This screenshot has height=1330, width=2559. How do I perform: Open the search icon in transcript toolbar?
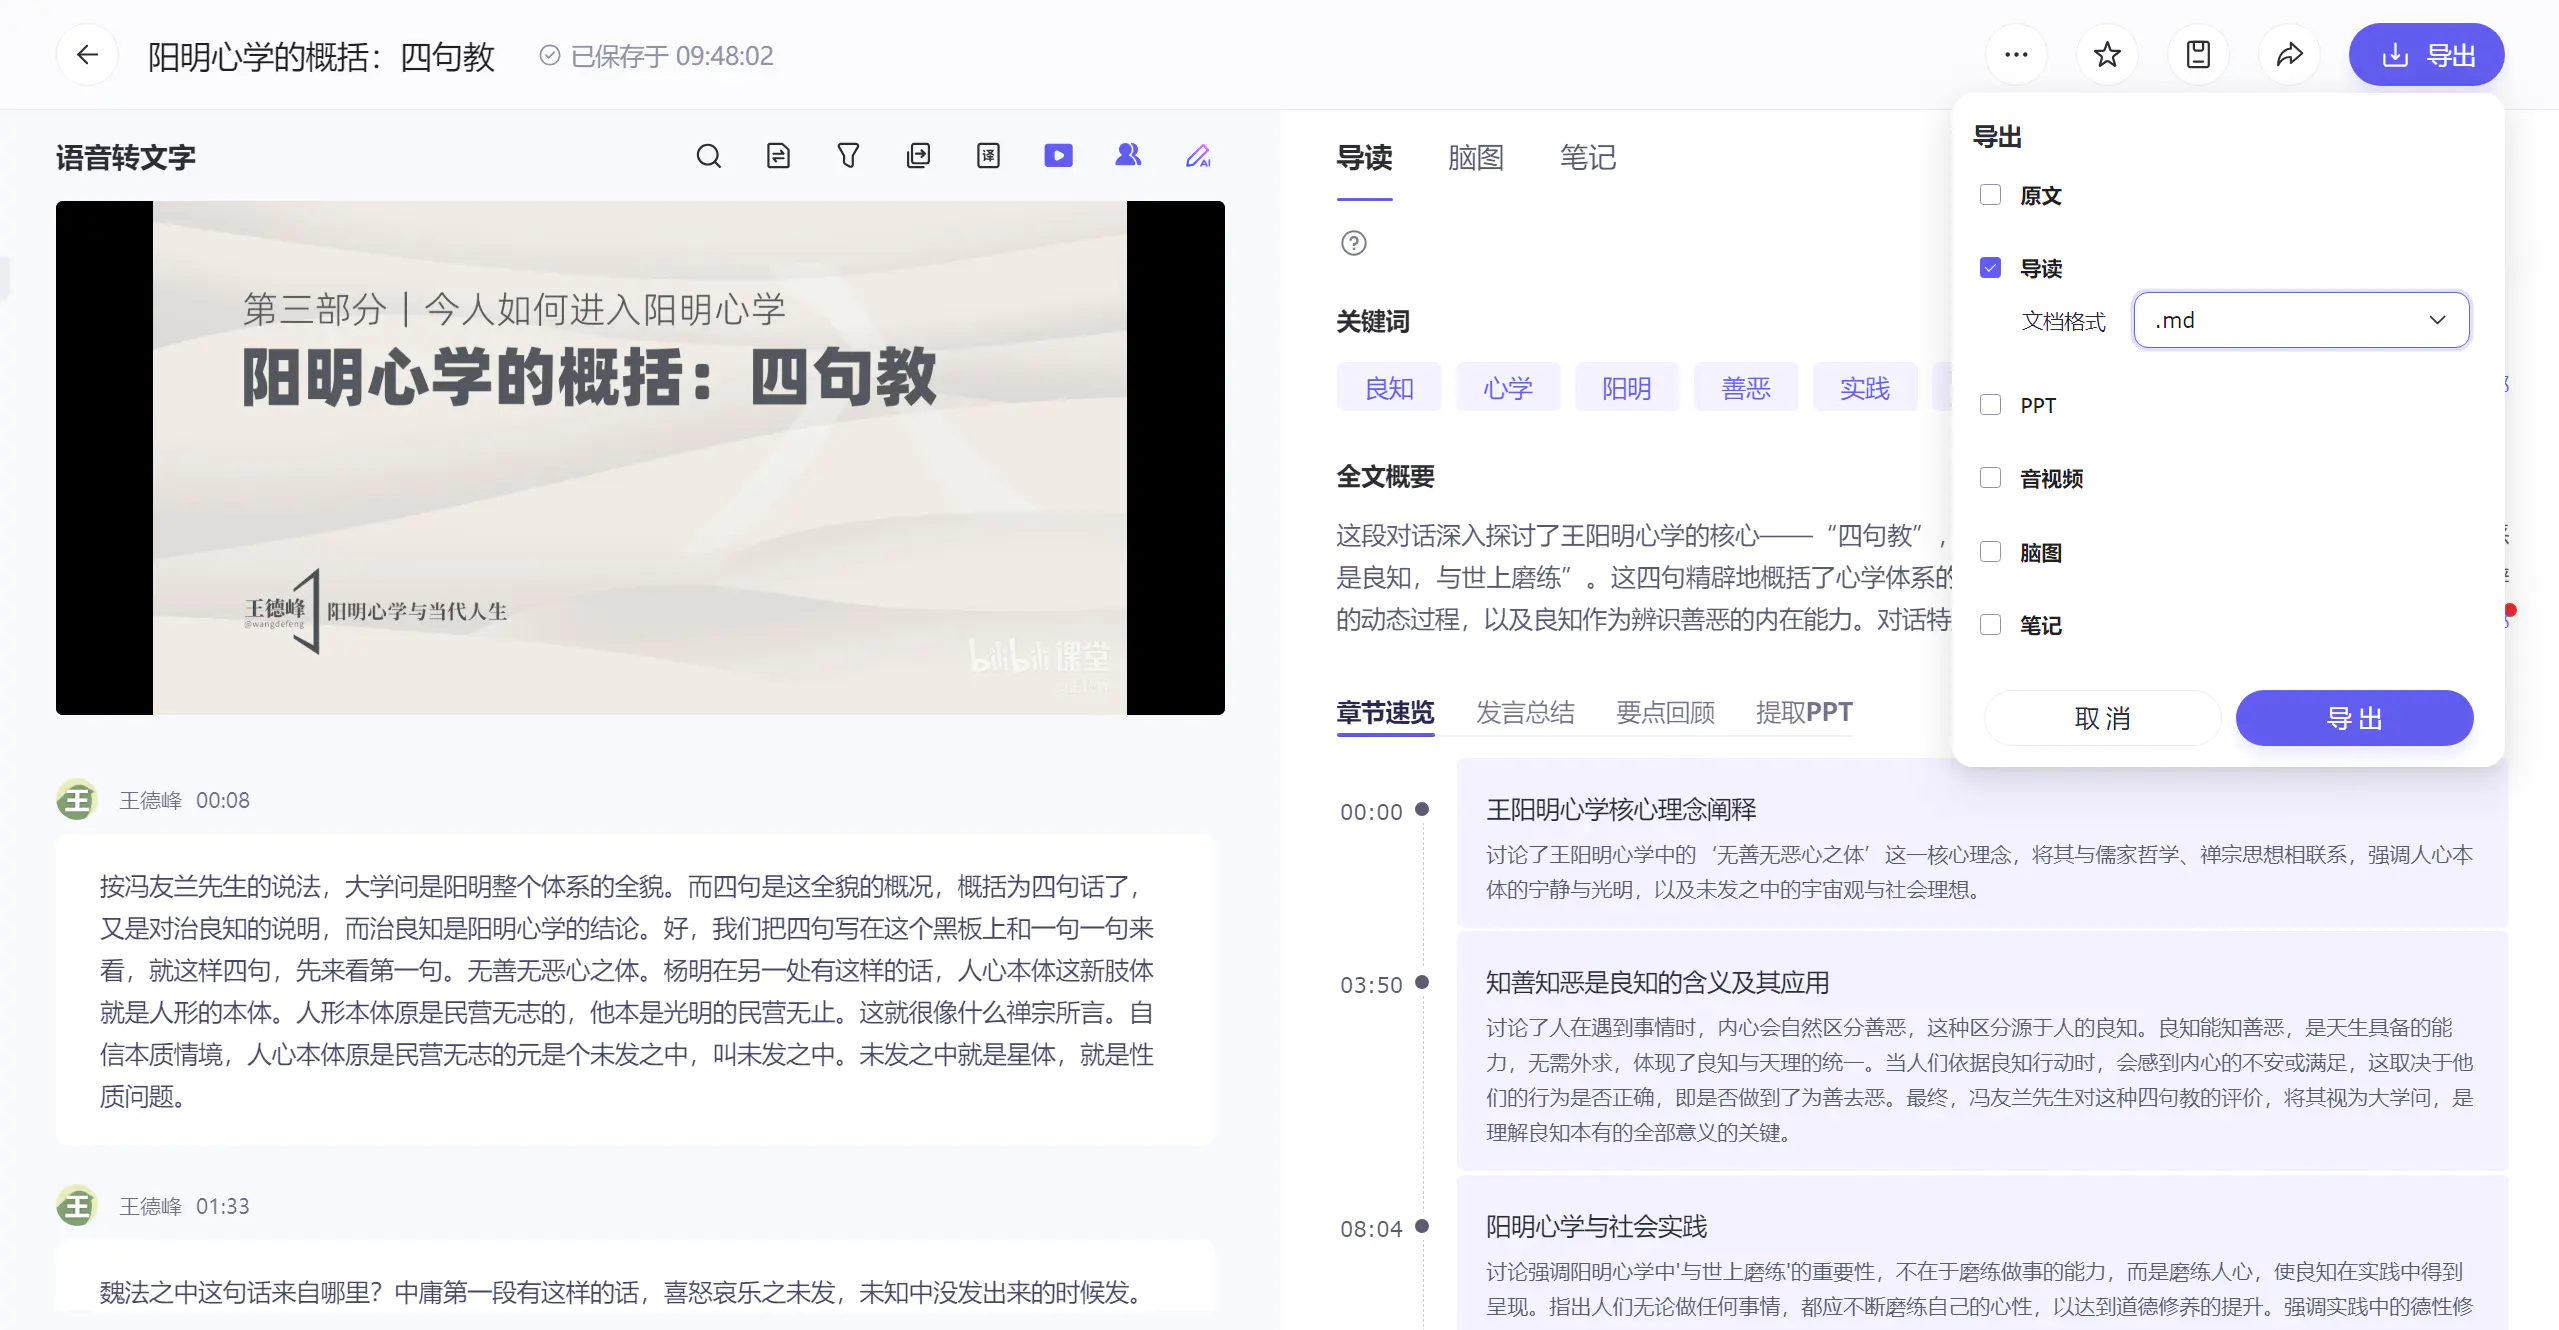click(708, 156)
